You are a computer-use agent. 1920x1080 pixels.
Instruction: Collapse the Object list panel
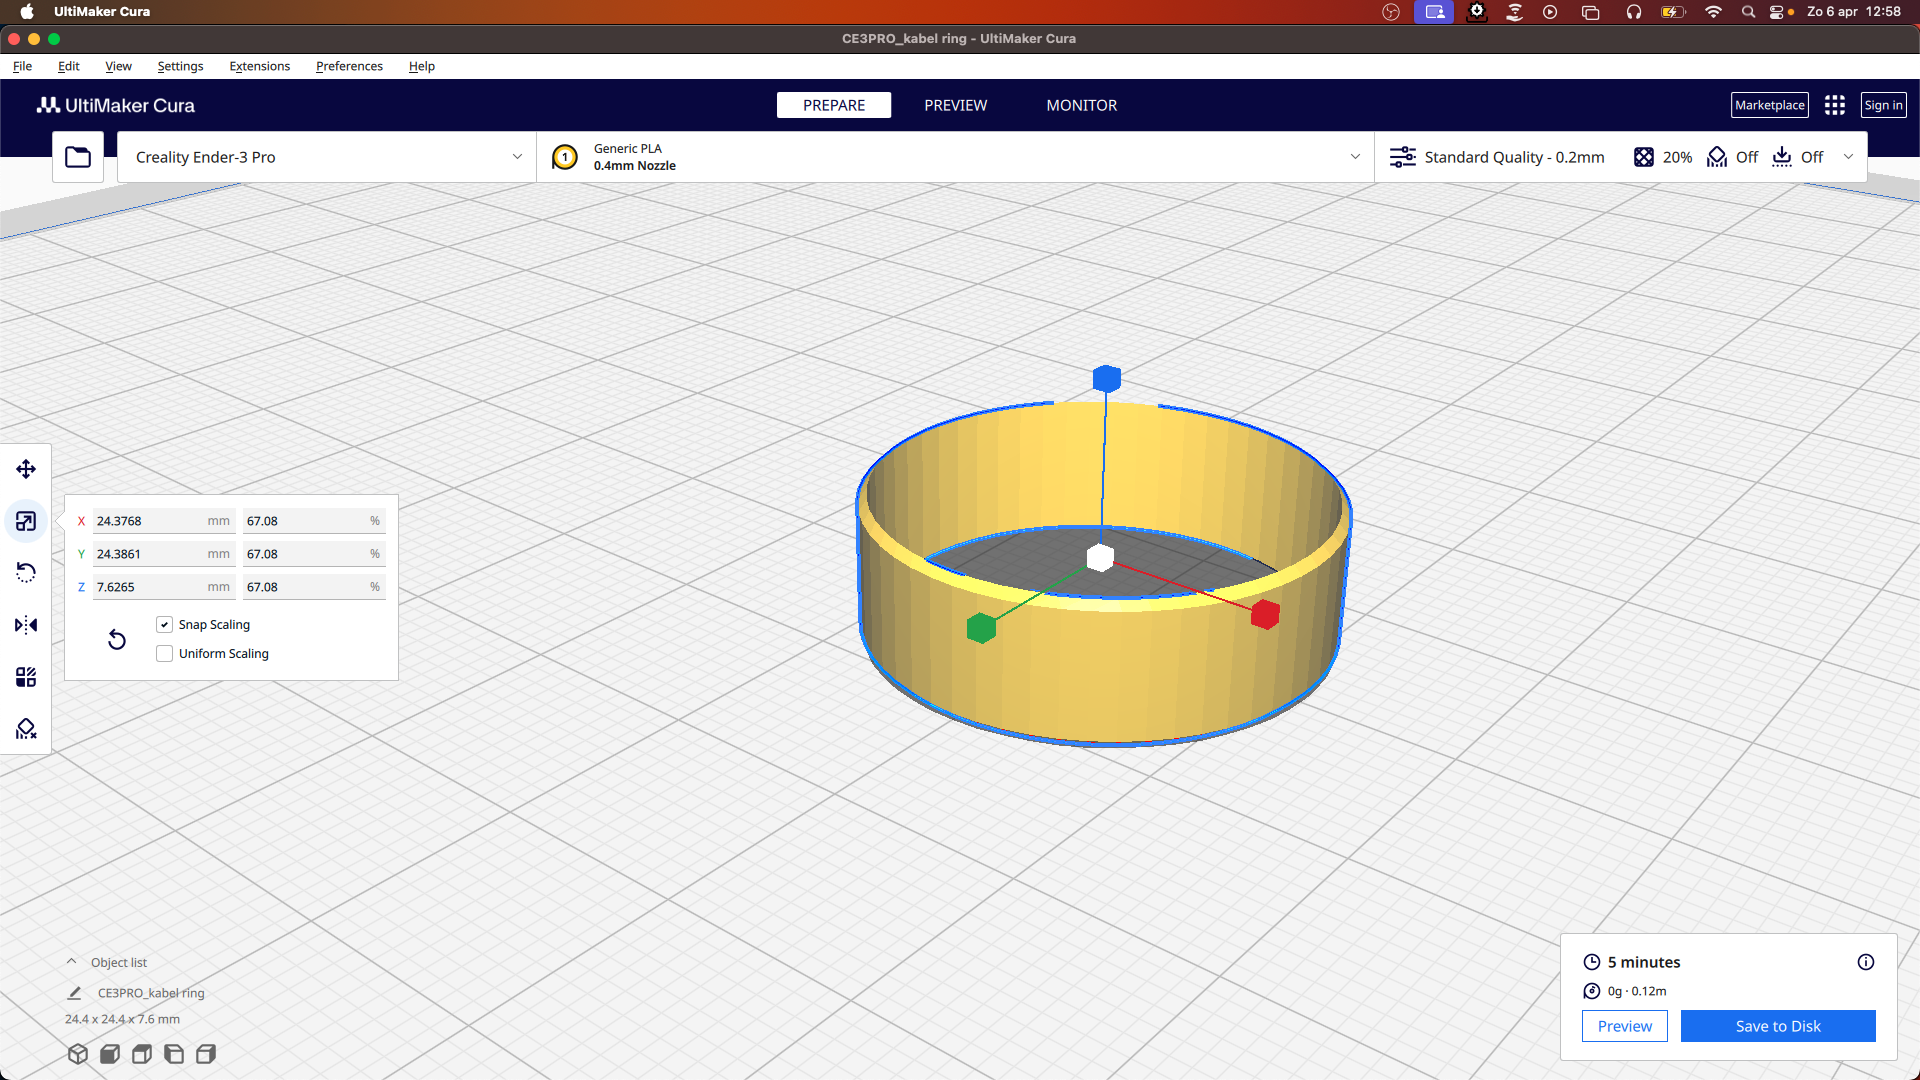tap(72, 962)
